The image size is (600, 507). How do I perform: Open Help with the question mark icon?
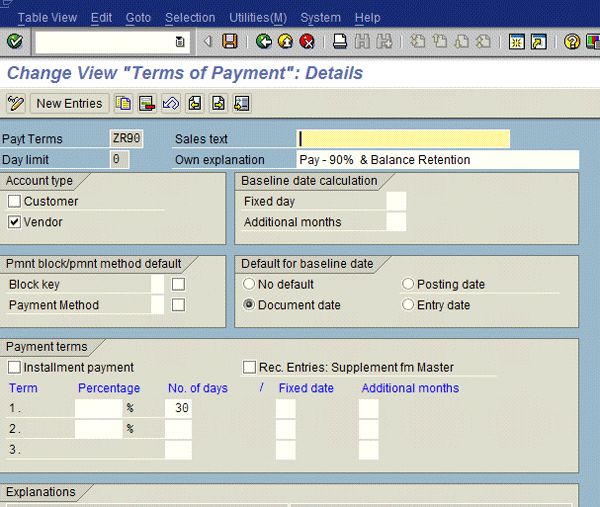pyautogui.click(x=571, y=42)
